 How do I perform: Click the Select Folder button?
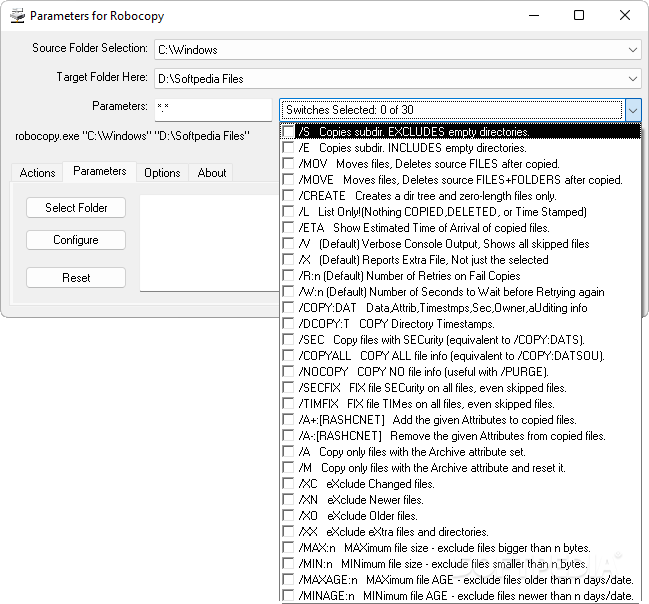point(76,207)
